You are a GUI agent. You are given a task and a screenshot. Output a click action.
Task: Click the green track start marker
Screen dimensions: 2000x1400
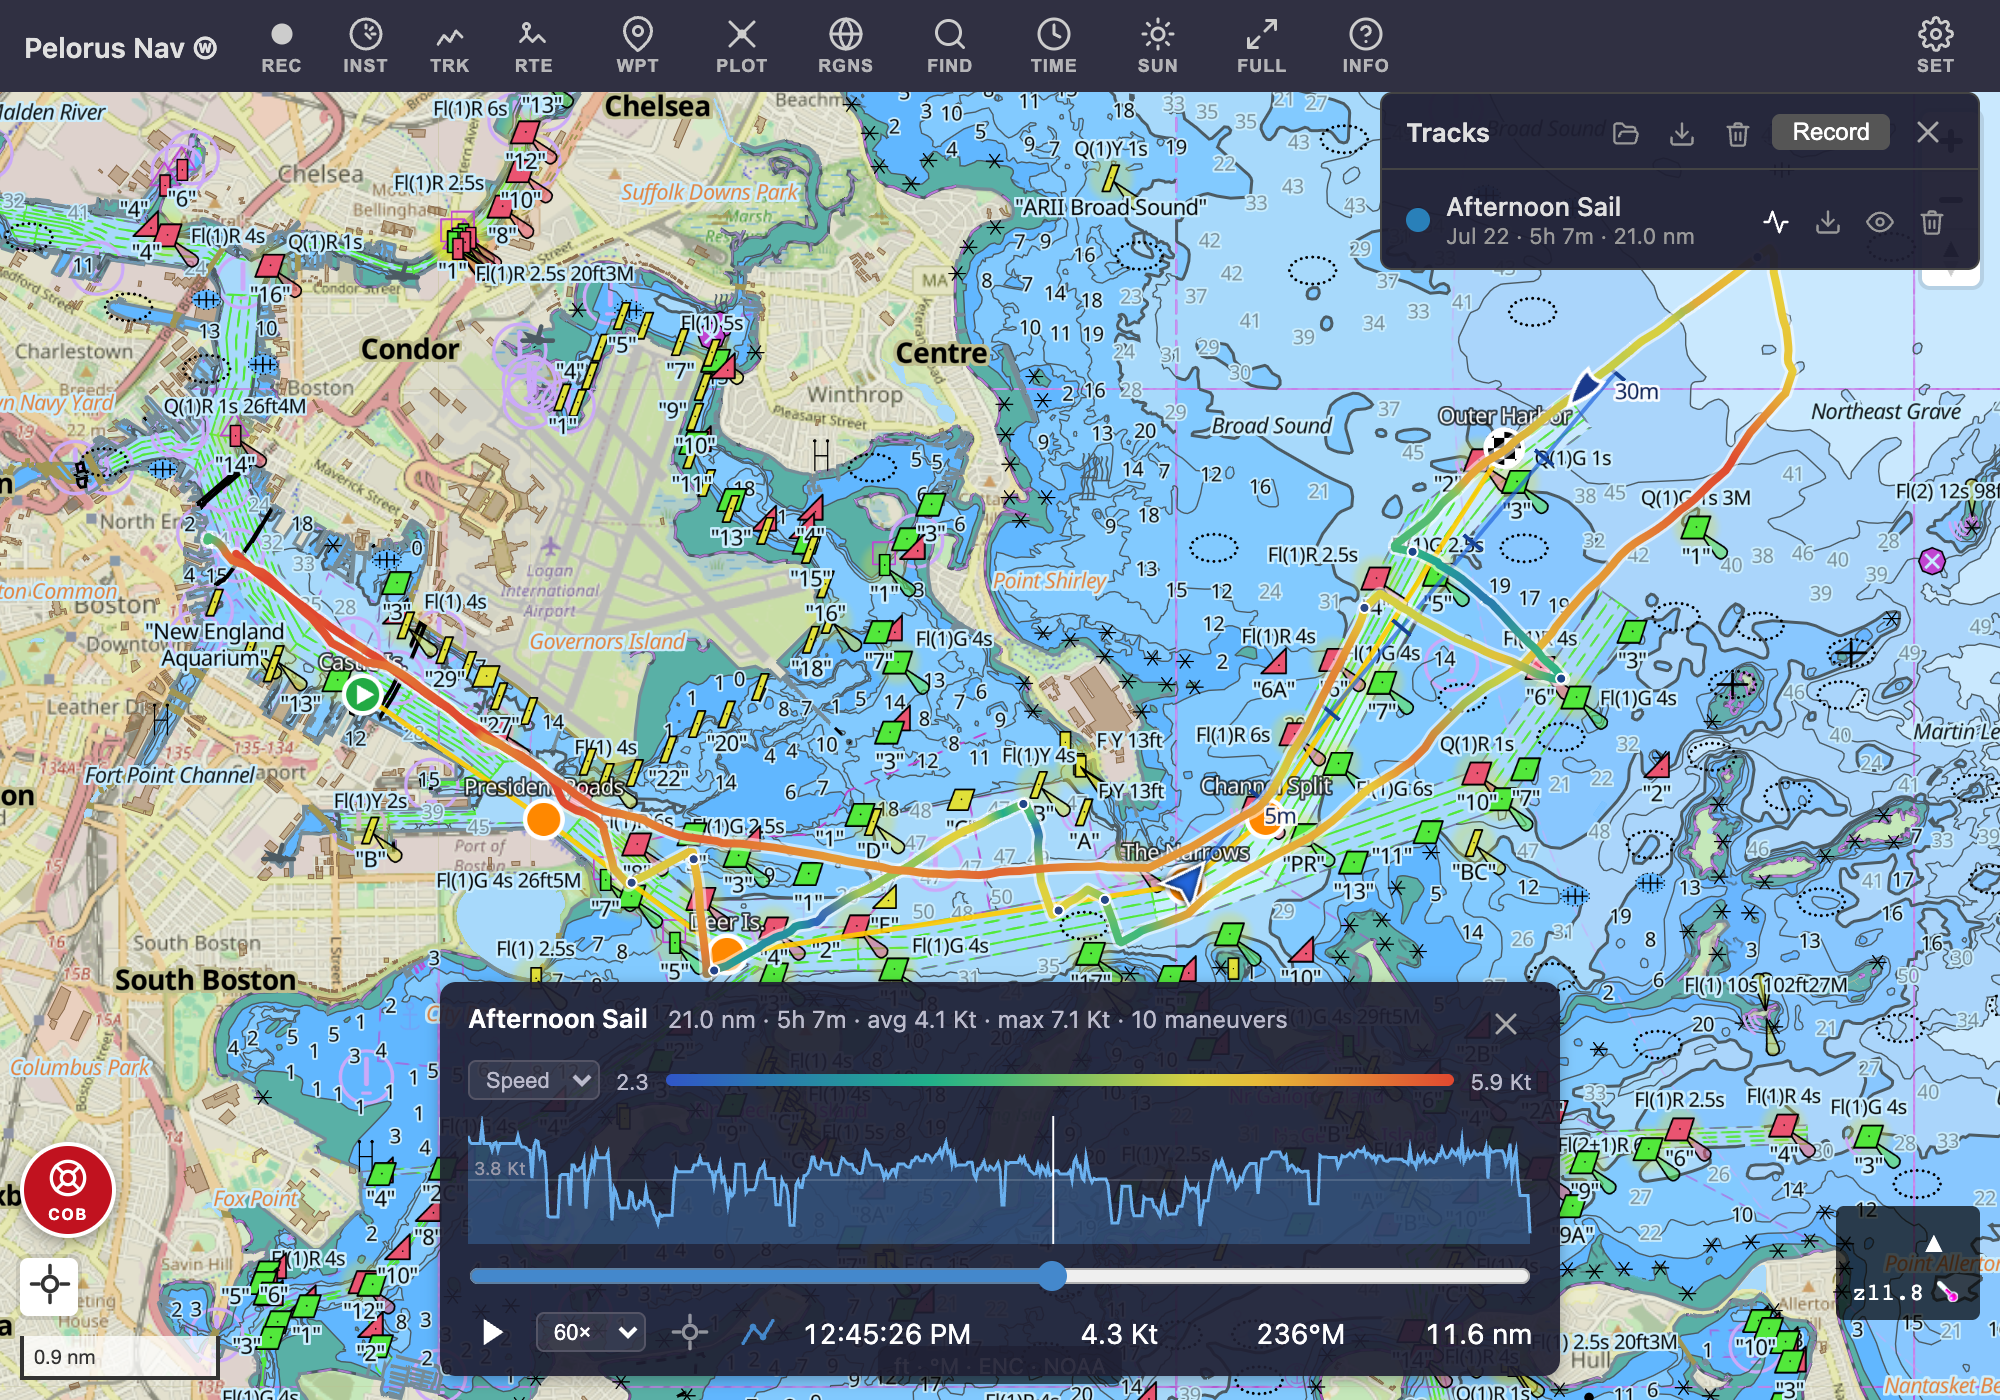(x=362, y=694)
